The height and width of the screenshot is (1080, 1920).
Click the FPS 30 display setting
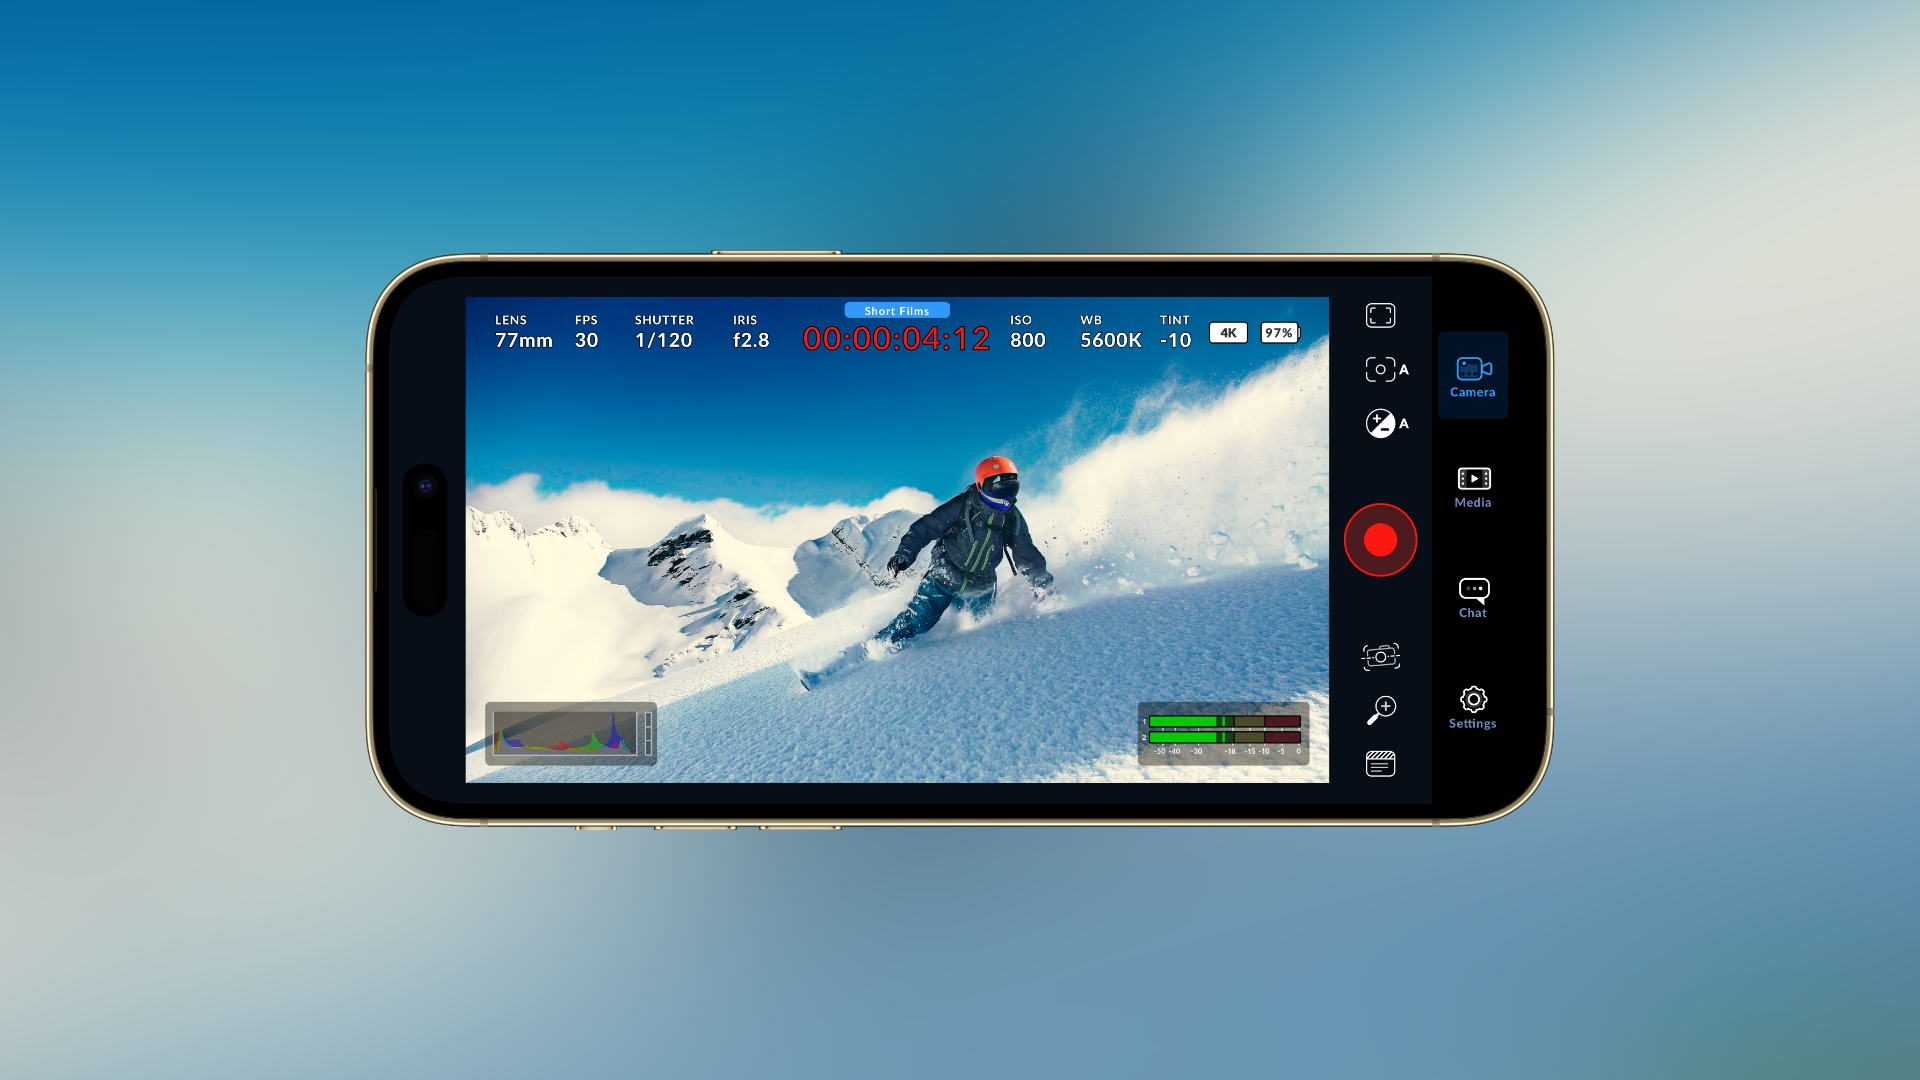(x=584, y=331)
